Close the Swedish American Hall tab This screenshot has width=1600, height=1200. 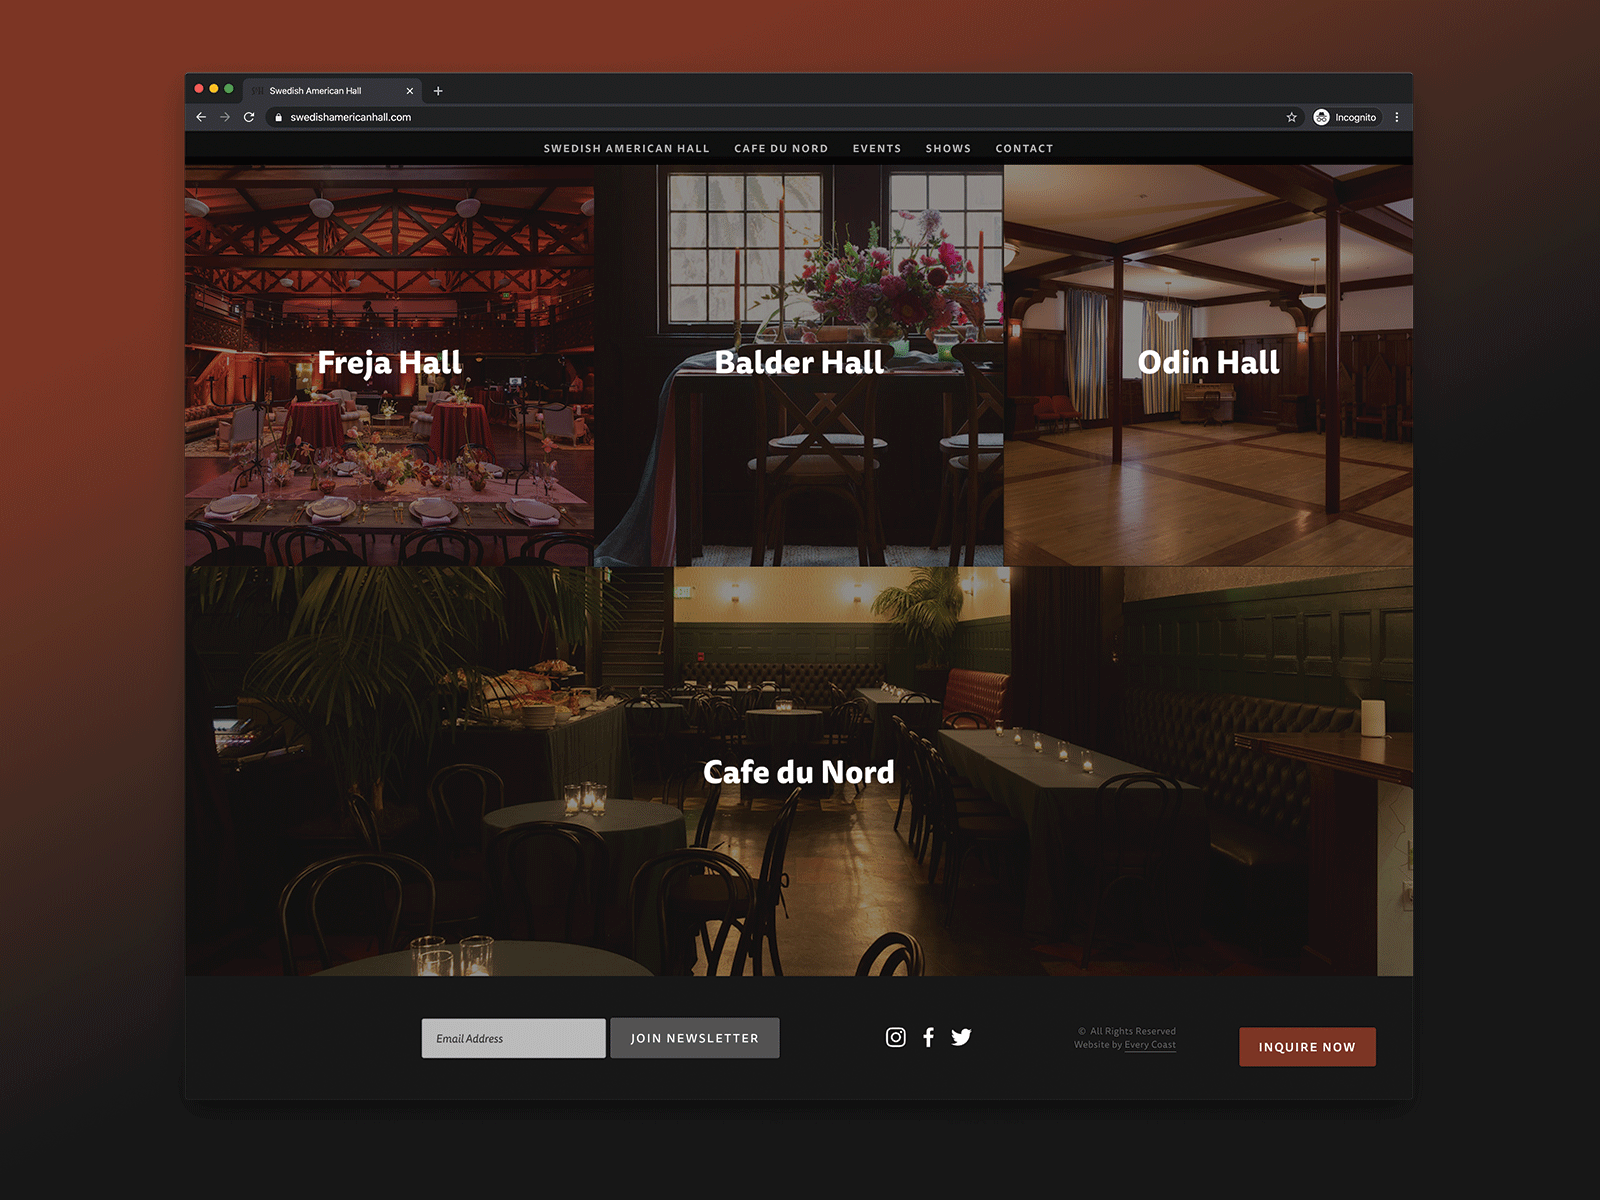click(x=410, y=91)
